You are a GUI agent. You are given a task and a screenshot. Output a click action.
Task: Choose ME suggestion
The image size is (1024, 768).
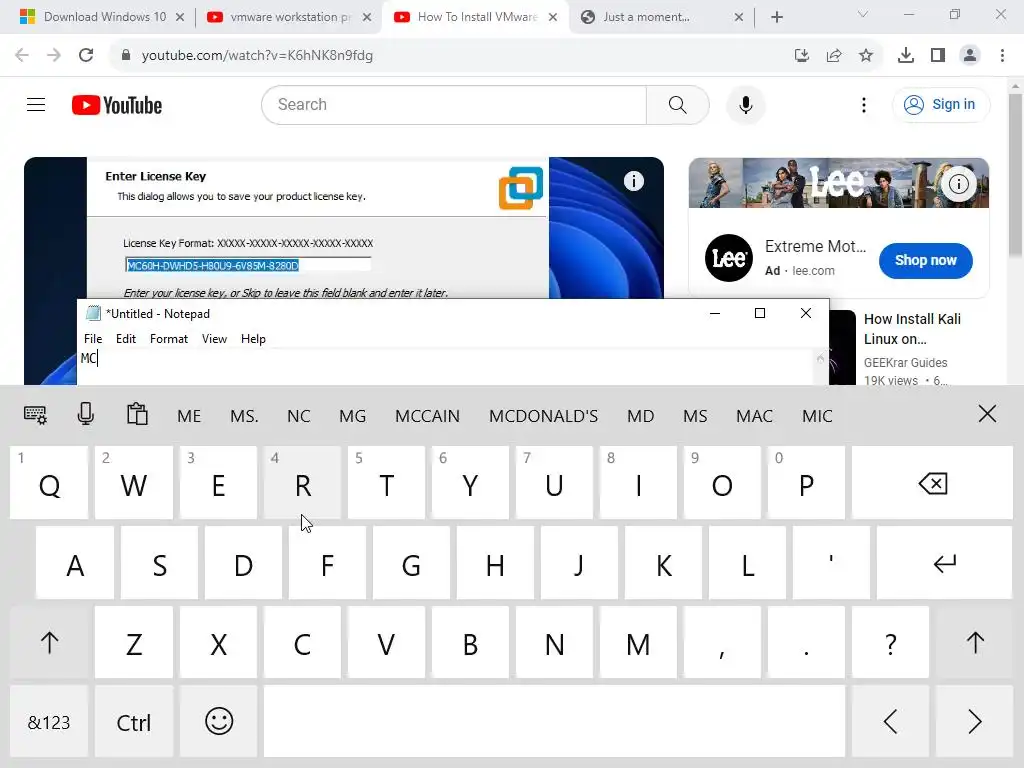click(189, 415)
